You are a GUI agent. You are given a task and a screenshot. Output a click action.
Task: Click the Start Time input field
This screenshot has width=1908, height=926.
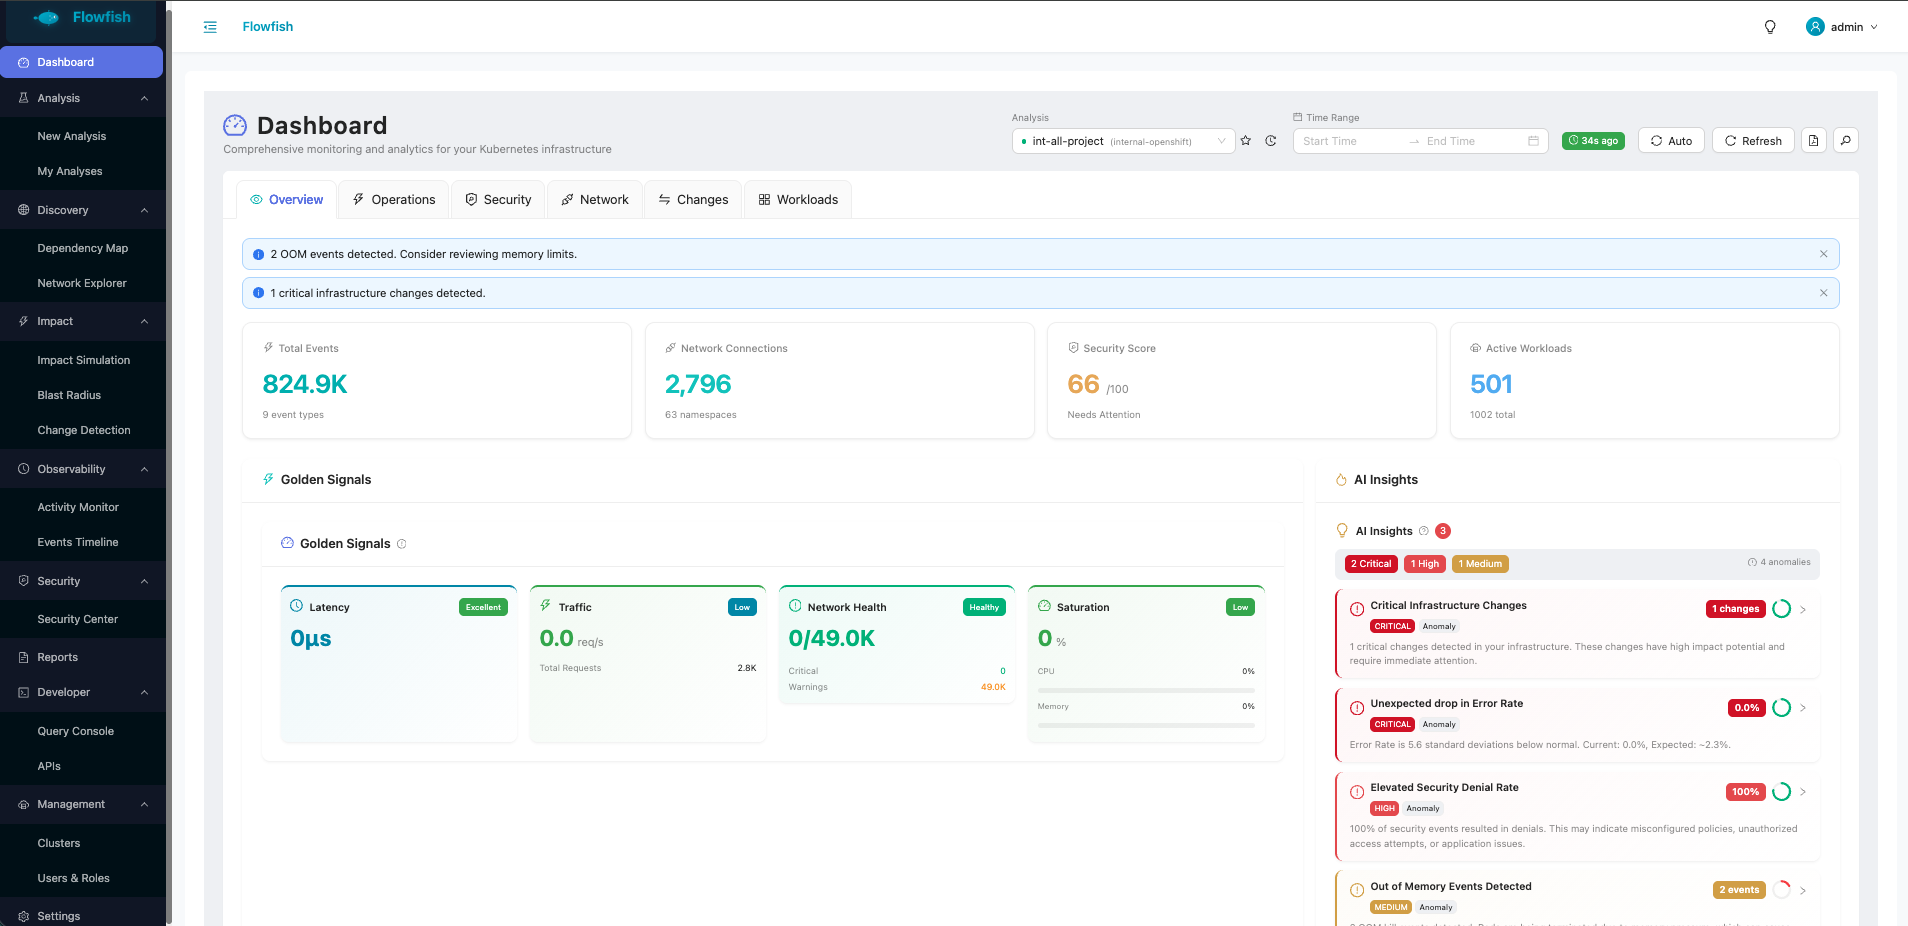click(x=1350, y=141)
